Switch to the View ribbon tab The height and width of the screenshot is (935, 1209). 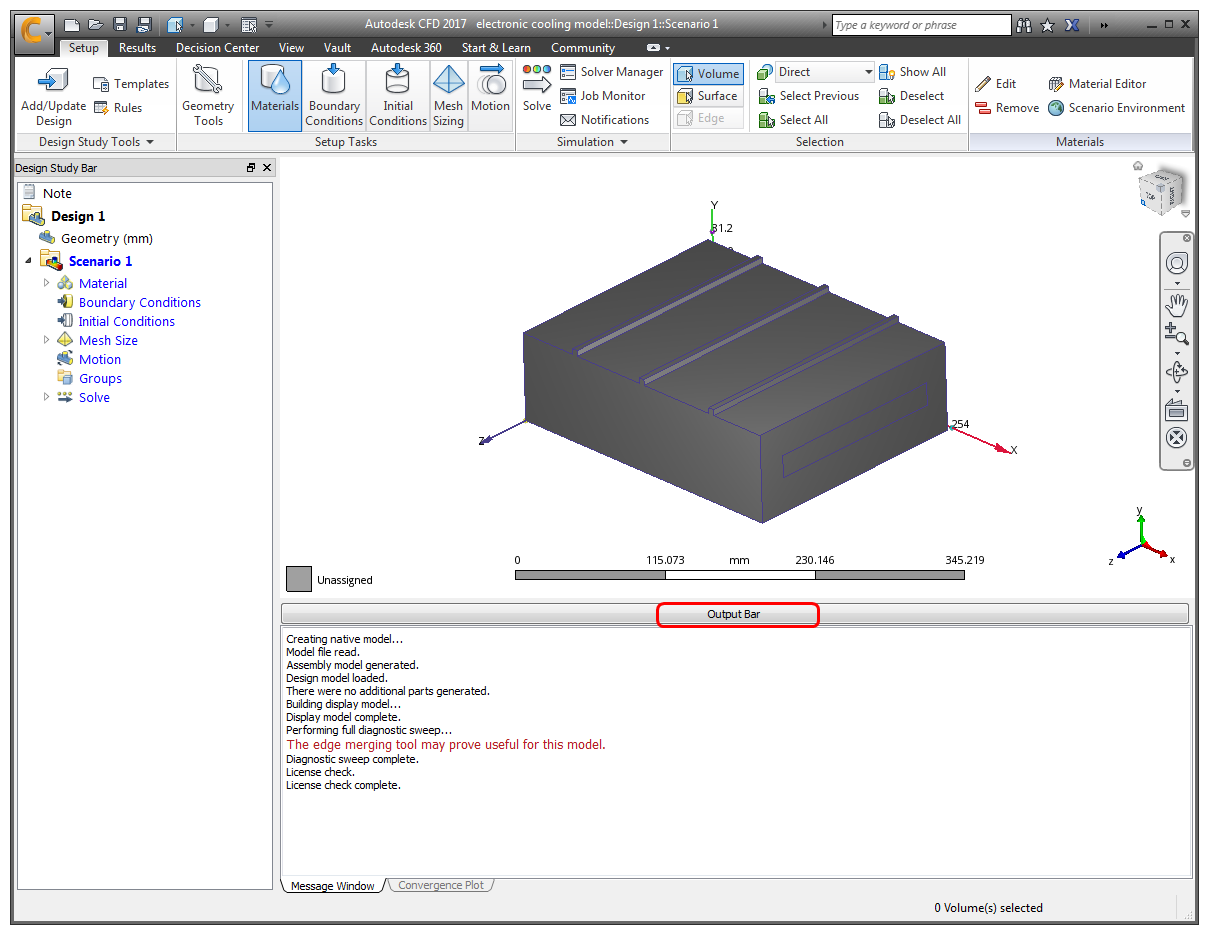click(x=291, y=48)
